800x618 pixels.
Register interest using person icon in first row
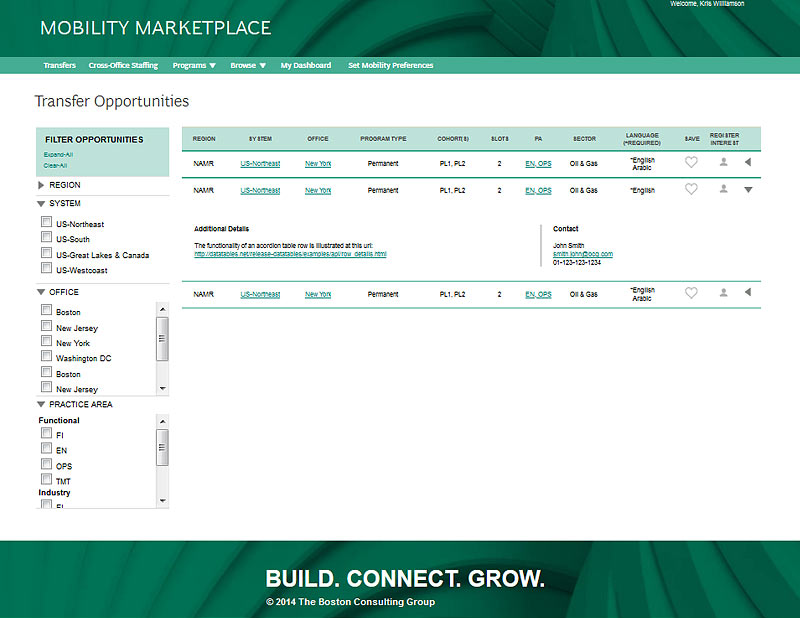coord(723,163)
